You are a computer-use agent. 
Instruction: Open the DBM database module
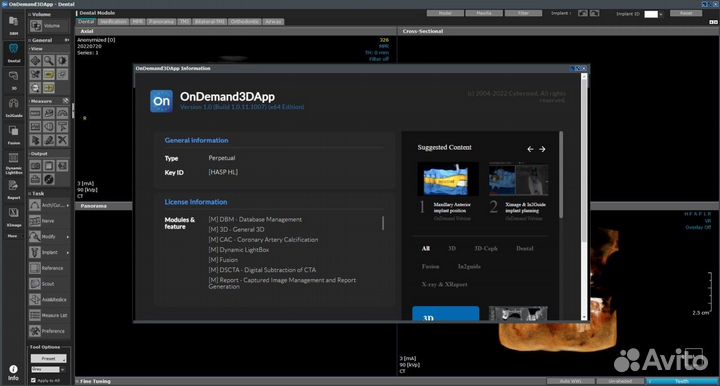[13, 24]
